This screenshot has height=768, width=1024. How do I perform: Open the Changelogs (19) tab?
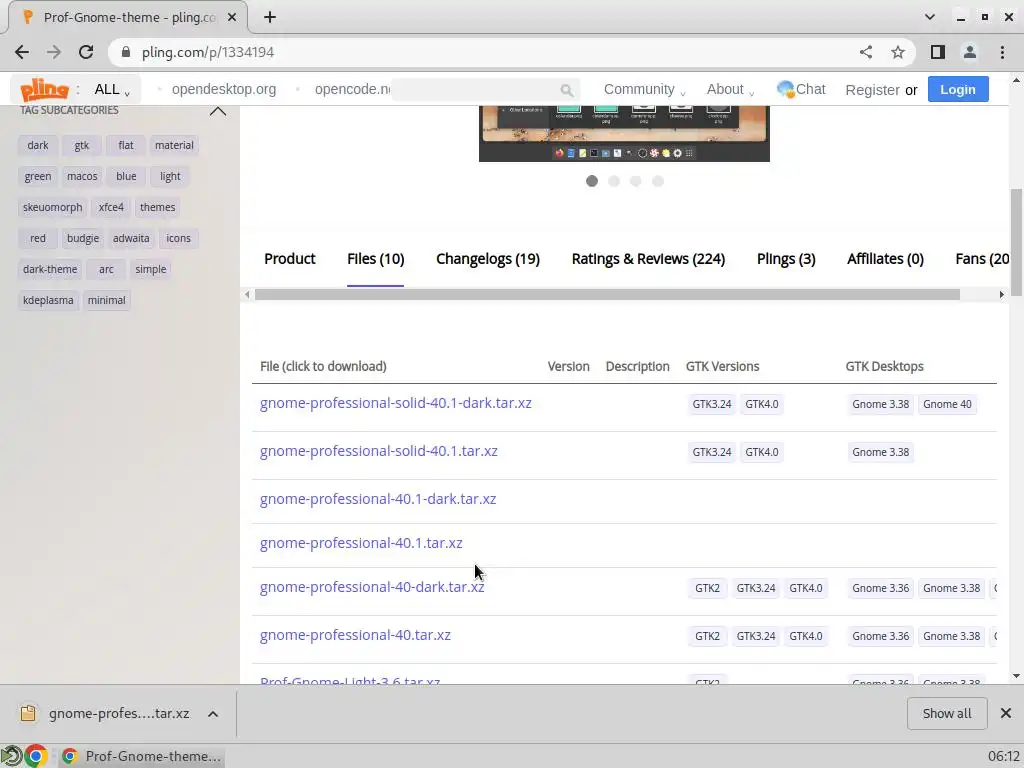point(488,259)
